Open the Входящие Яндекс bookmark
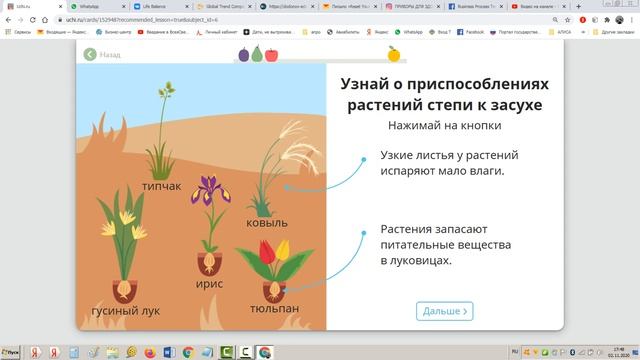This screenshot has height=360, width=640. [62, 32]
